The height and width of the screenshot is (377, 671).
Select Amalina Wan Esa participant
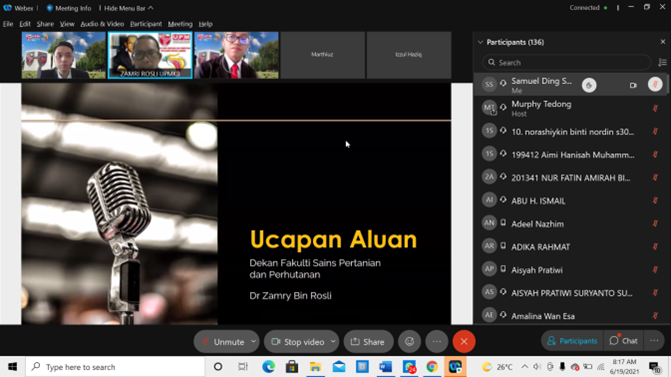(x=570, y=315)
